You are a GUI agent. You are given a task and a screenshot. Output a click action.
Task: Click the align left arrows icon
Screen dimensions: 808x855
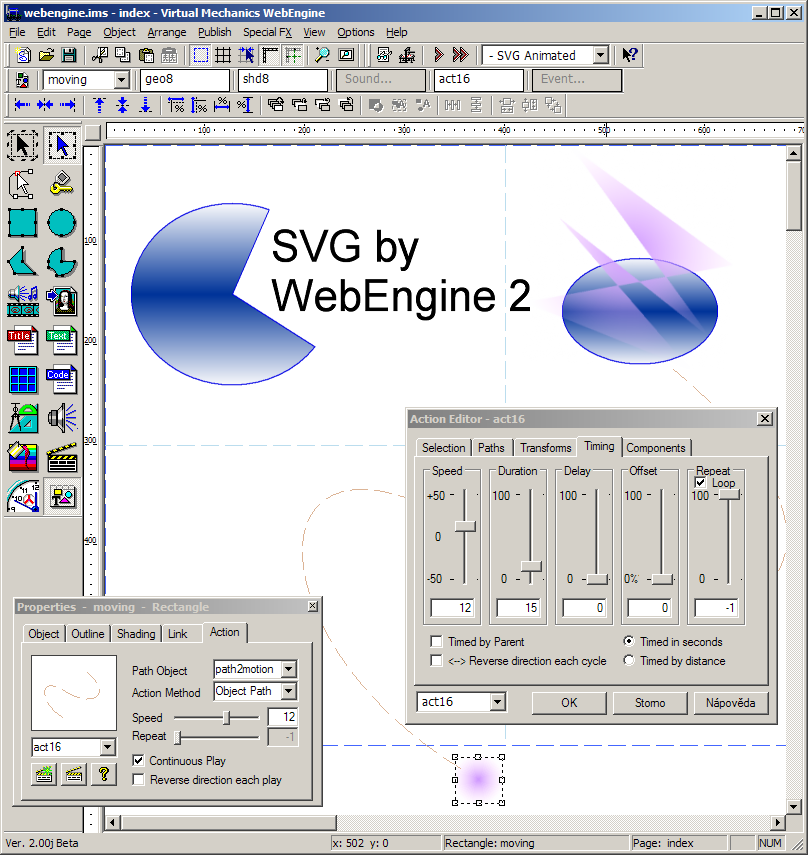coord(22,105)
